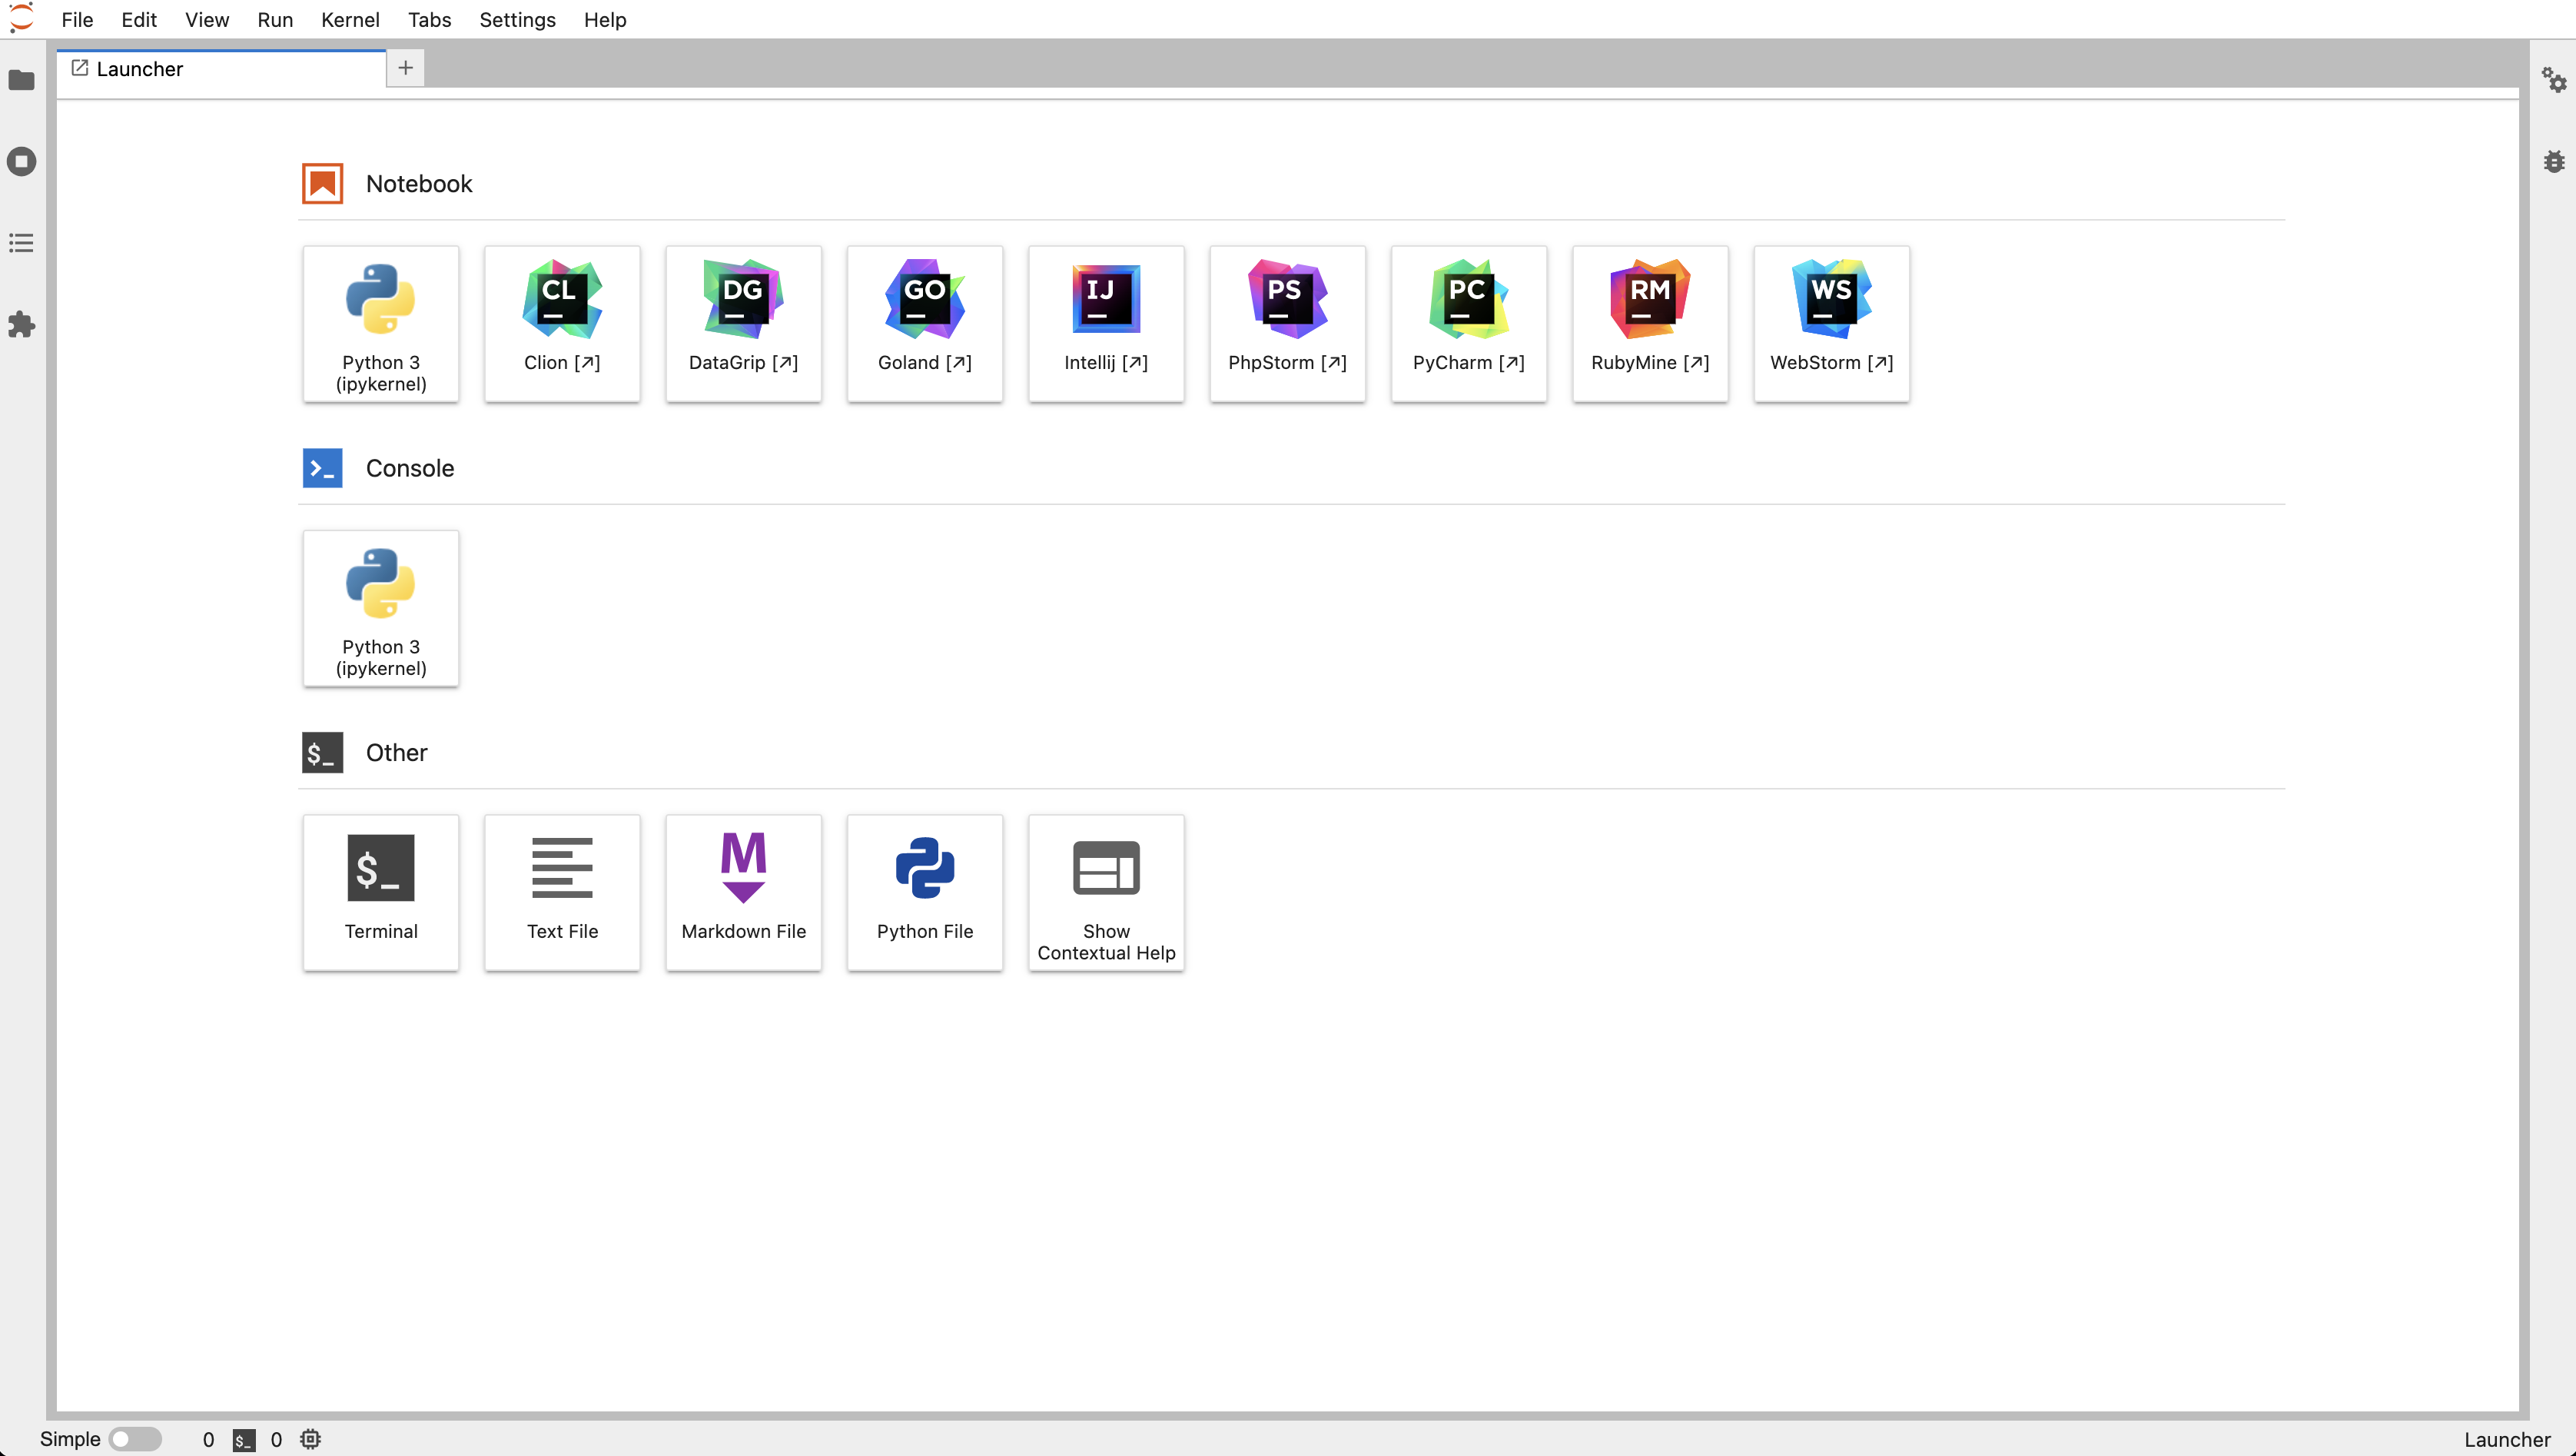This screenshot has height=1456, width=2576.
Task: Click the kernel status icon in status bar
Action: click(x=311, y=1439)
